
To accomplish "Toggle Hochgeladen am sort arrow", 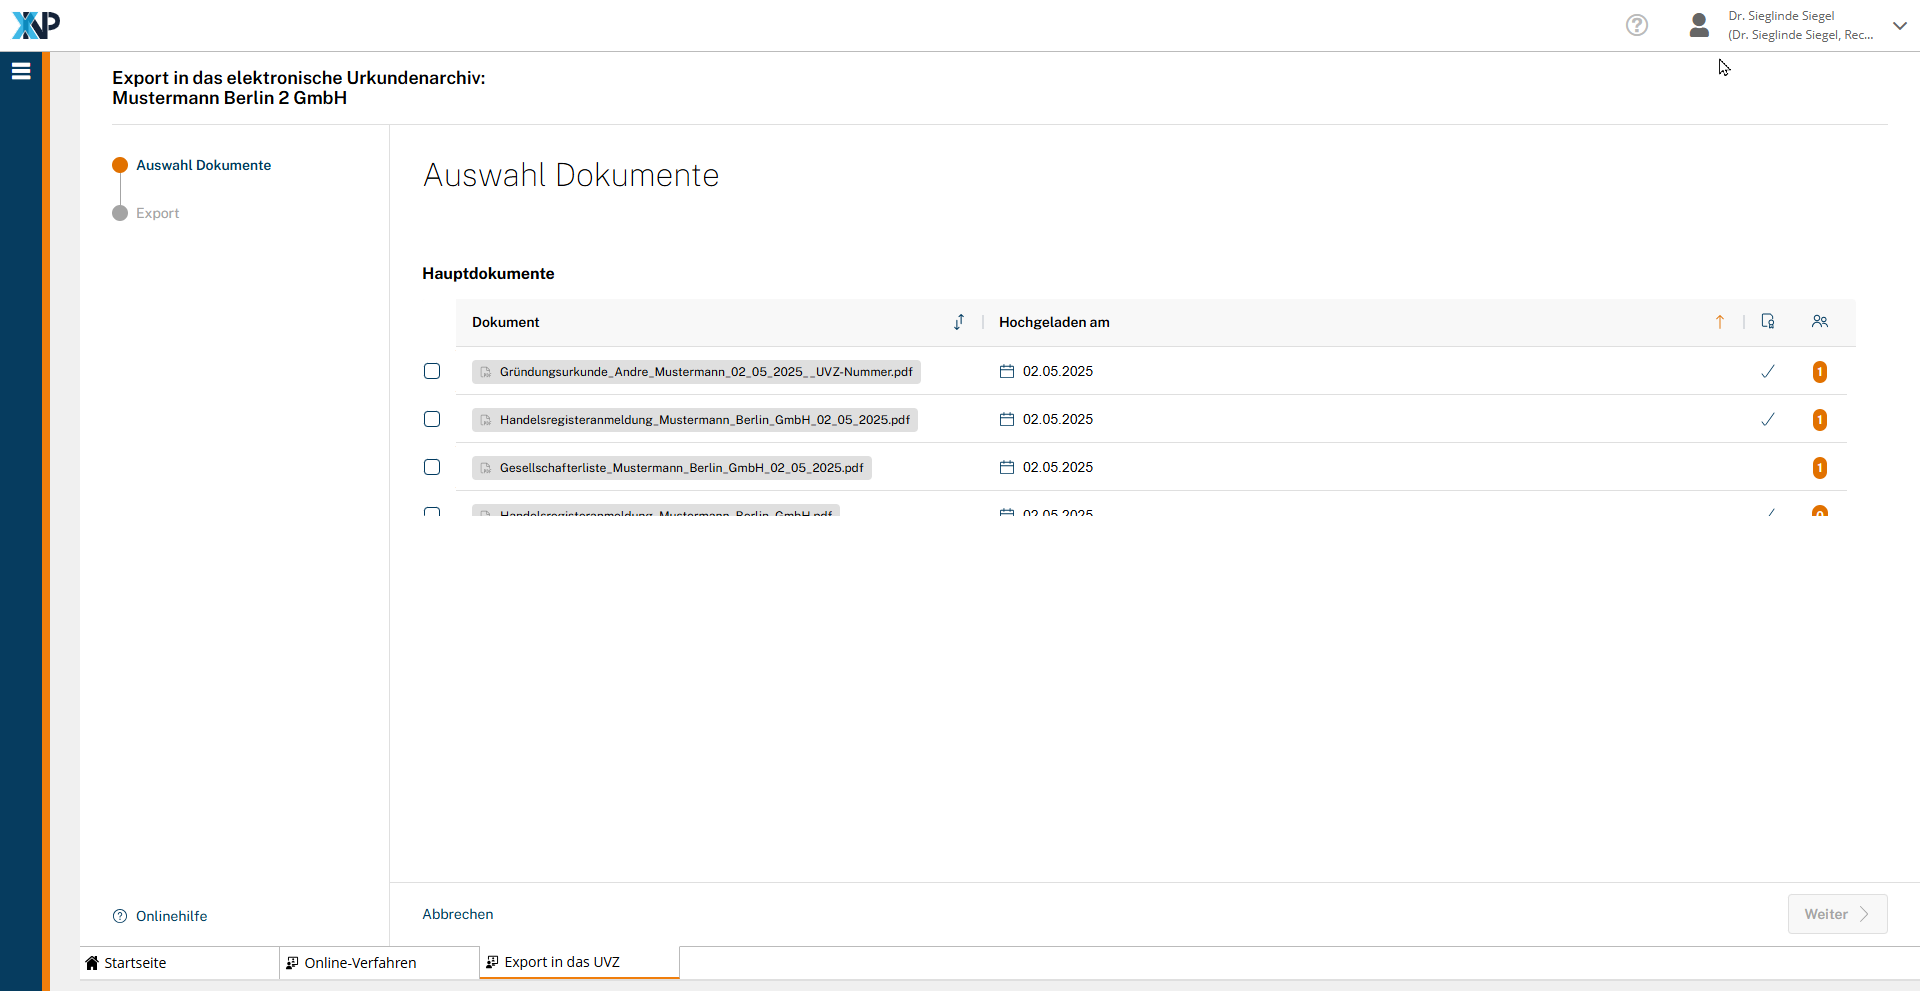I will pos(1719,322).
